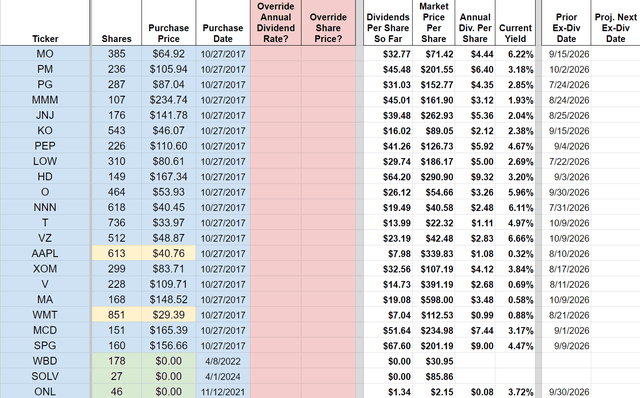This screenshot has width=640, height=398.
Task: Select the WMT ticker cell
Action: point(45,315)
